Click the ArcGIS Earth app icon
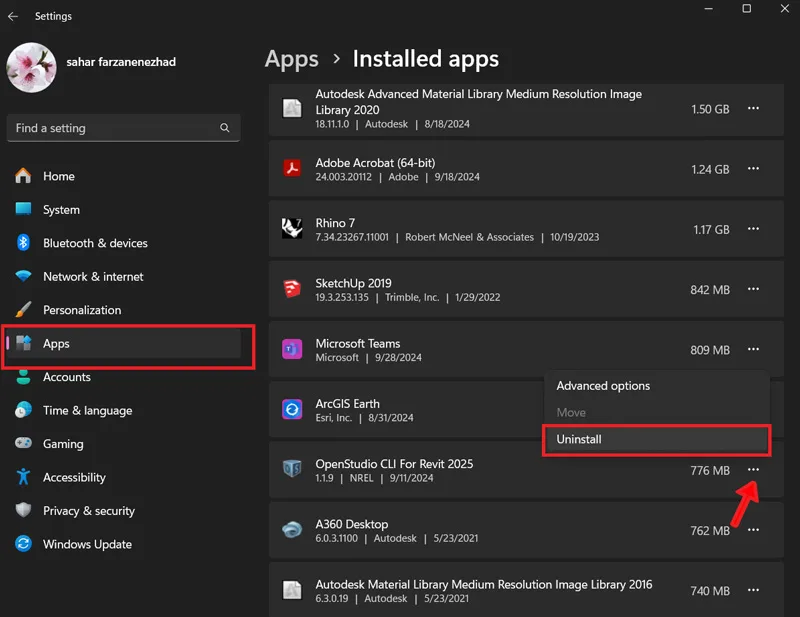 coord(292,409)
